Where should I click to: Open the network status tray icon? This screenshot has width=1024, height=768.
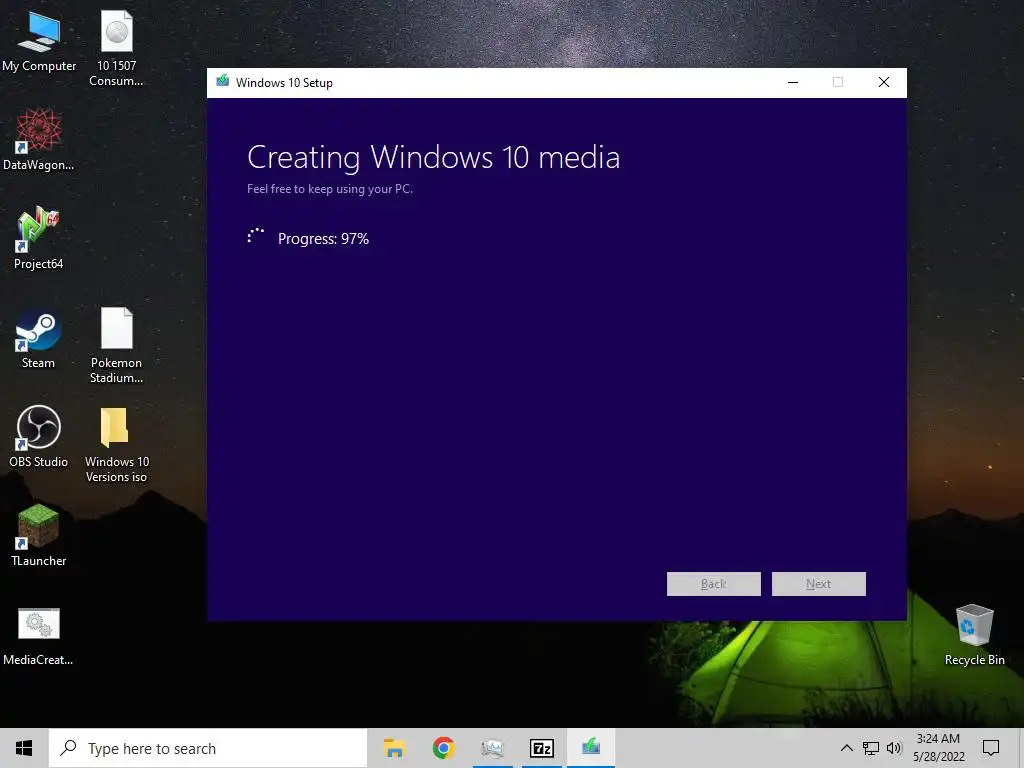tap(871, 748)
